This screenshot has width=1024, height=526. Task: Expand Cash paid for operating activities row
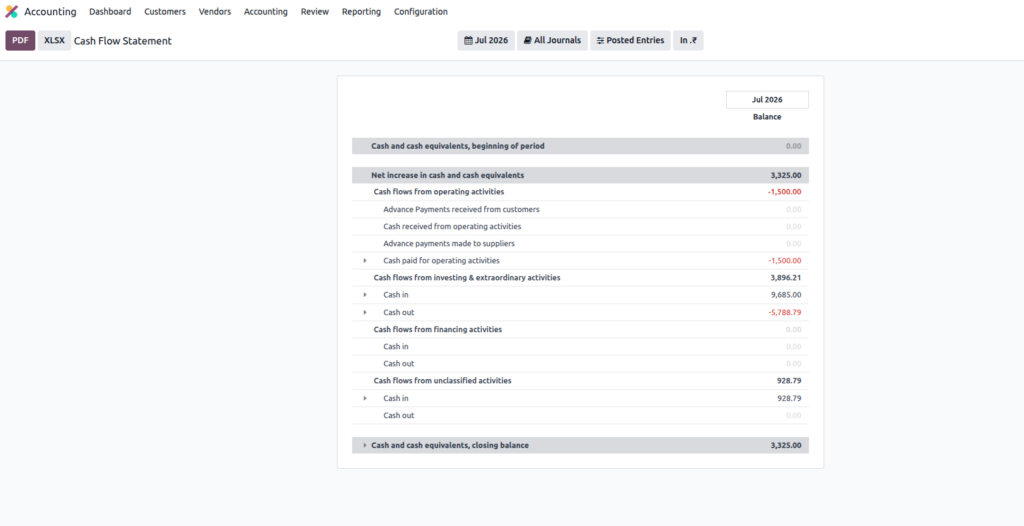click(x=365, y=261)
